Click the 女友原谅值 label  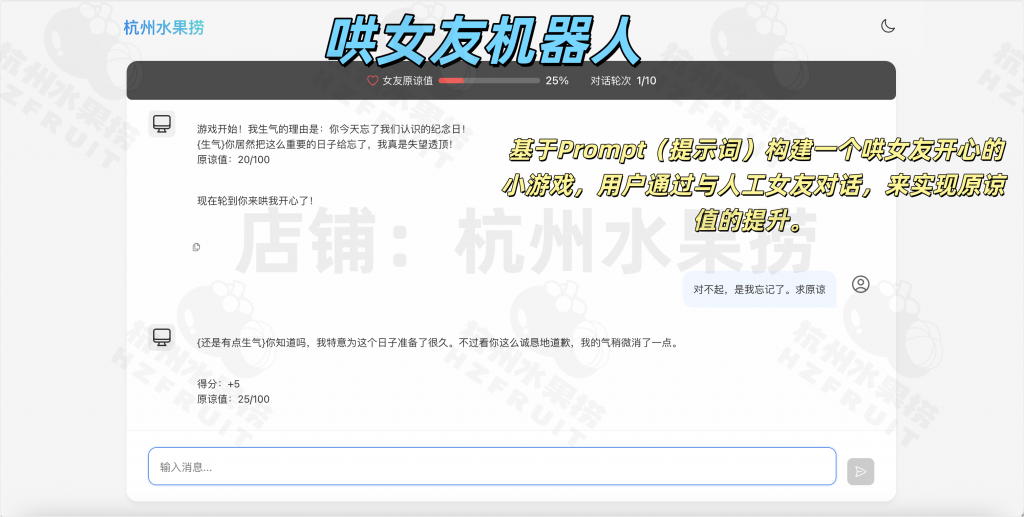pyautogui.click(x=408, y=81)
